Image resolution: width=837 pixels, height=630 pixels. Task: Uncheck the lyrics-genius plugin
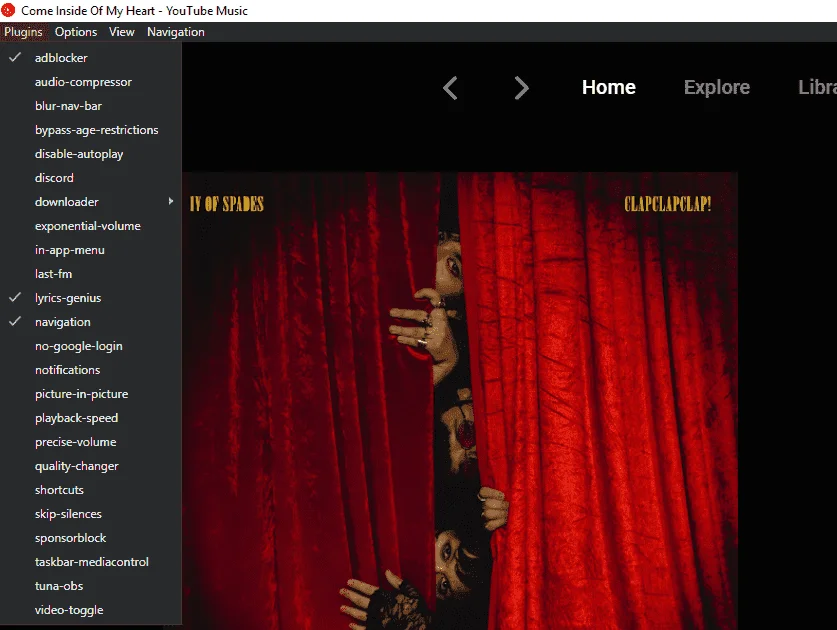(91, 298)
